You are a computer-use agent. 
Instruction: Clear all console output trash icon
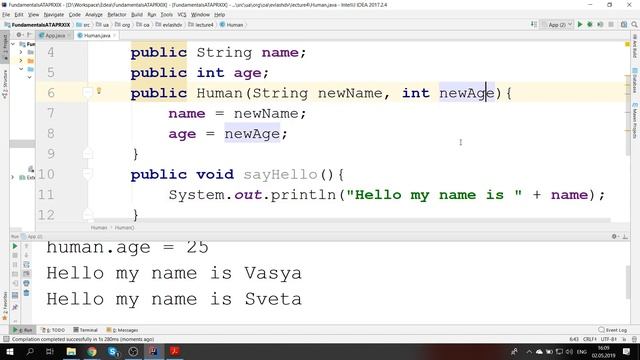coord(26,293)
